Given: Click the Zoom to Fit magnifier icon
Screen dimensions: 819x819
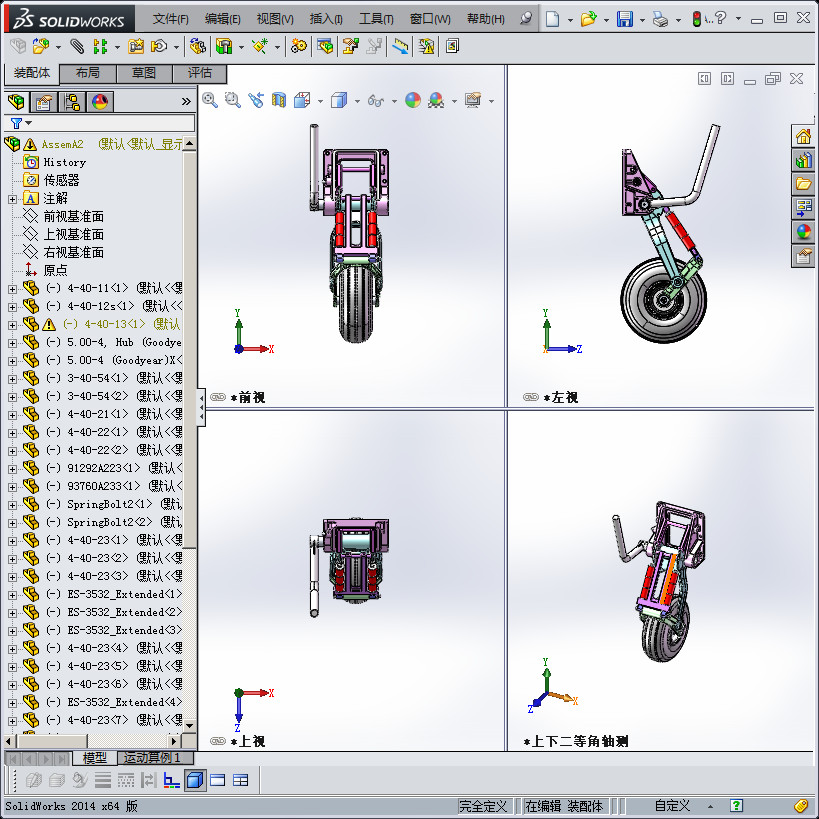Looking at the screenshot, I should coord(210,100).
